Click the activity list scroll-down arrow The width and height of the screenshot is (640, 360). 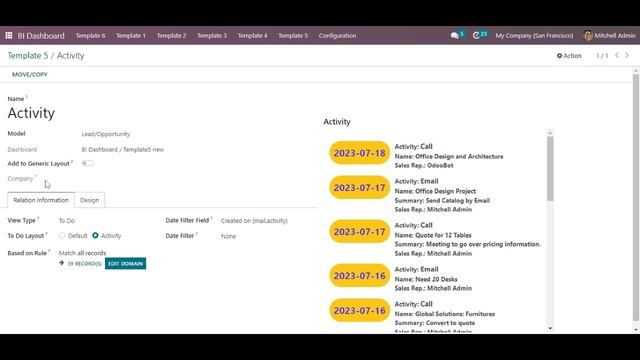tap(550, 329)
